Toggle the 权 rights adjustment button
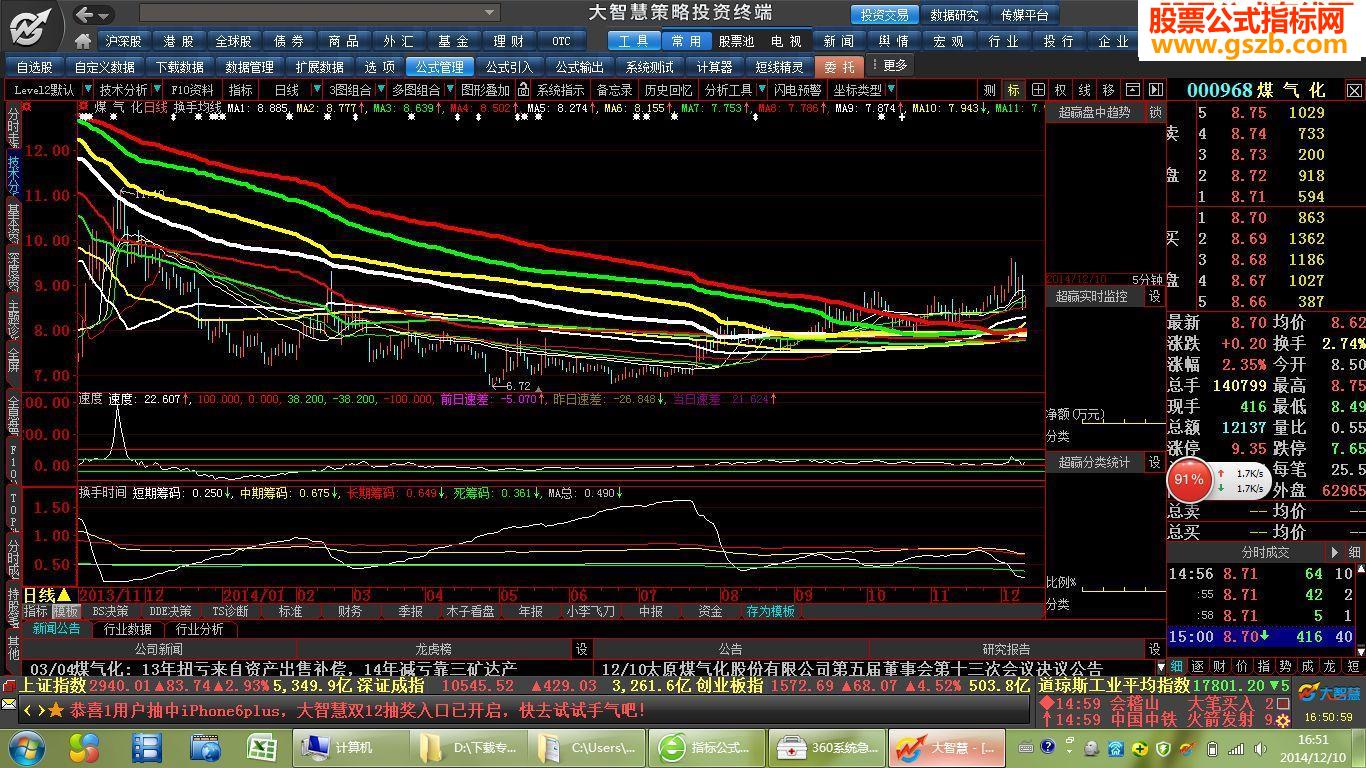 coord(1061,90)
